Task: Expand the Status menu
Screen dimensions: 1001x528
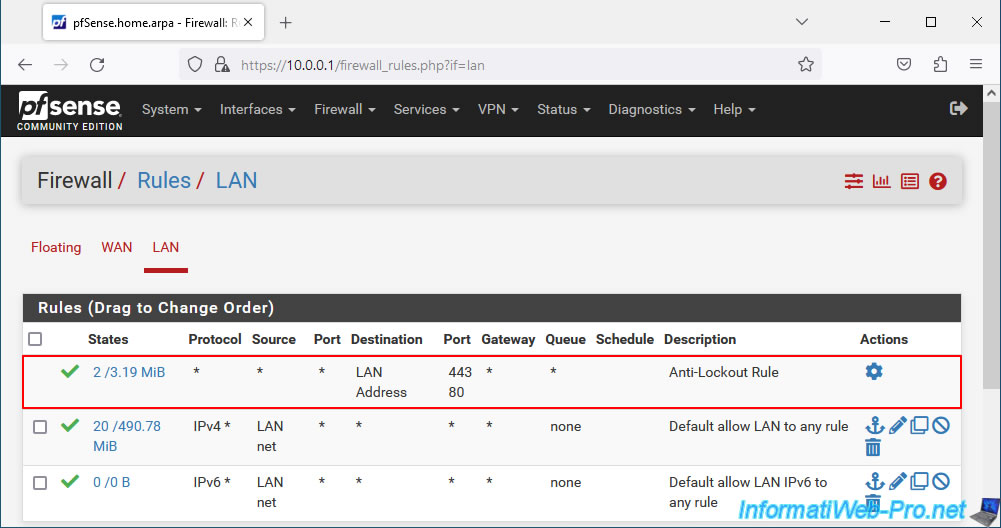Action: pyautogui.click(x=564, y=109)
